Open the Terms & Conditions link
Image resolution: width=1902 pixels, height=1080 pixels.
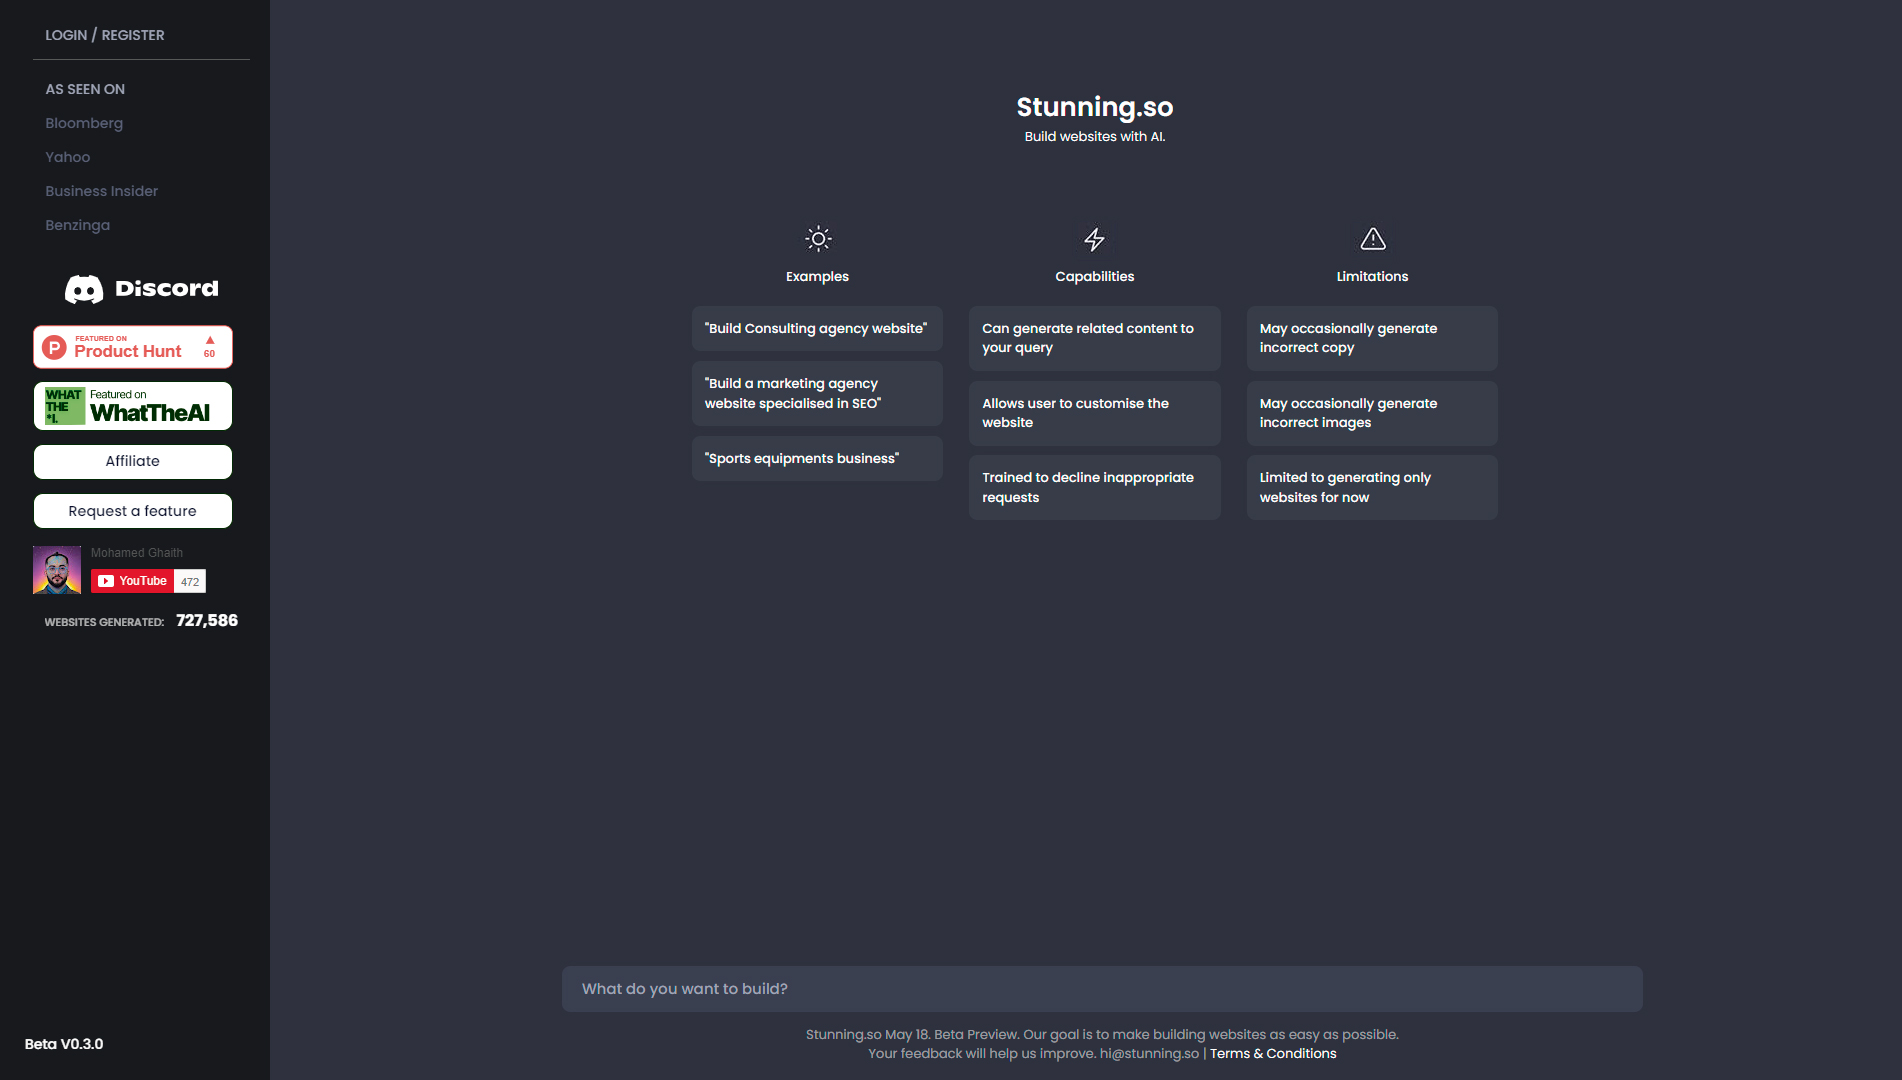1272,1053
